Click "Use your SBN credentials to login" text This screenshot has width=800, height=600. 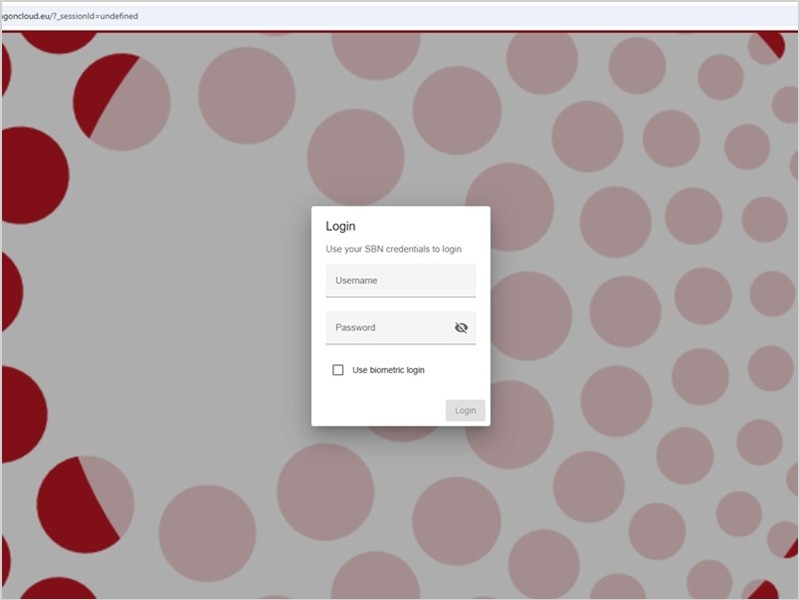click(394, 249)
